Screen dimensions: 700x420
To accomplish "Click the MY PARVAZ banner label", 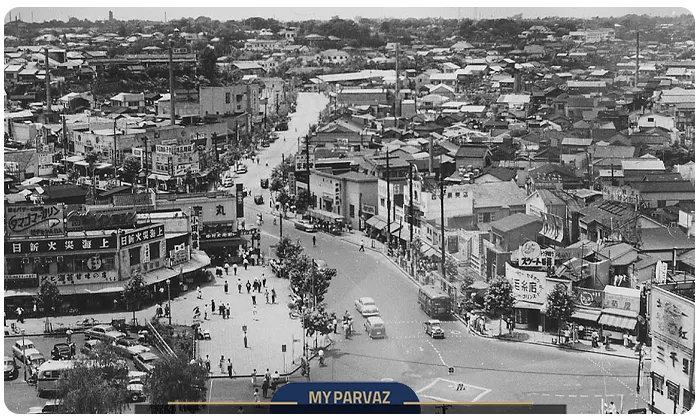I will [344, 397].
